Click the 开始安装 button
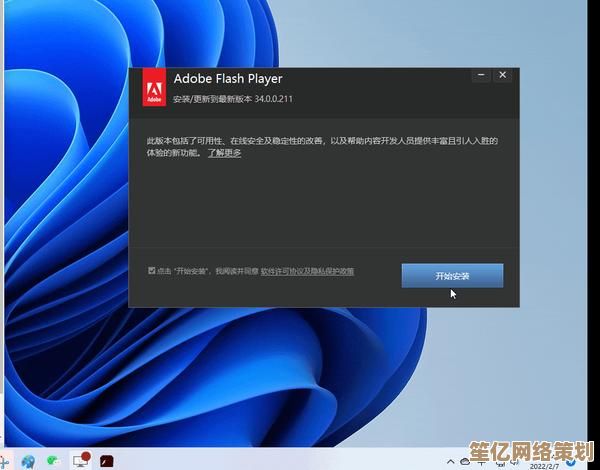The height and width of the screenshot is (470, 600). tap(452, 276)
